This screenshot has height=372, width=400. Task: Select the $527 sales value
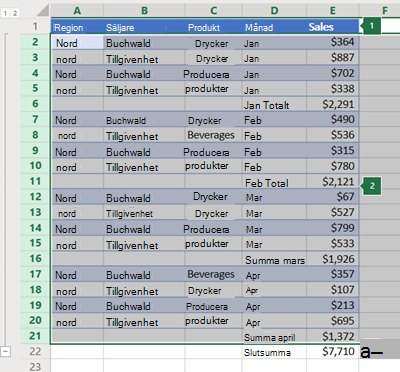[x=332, y=212]
